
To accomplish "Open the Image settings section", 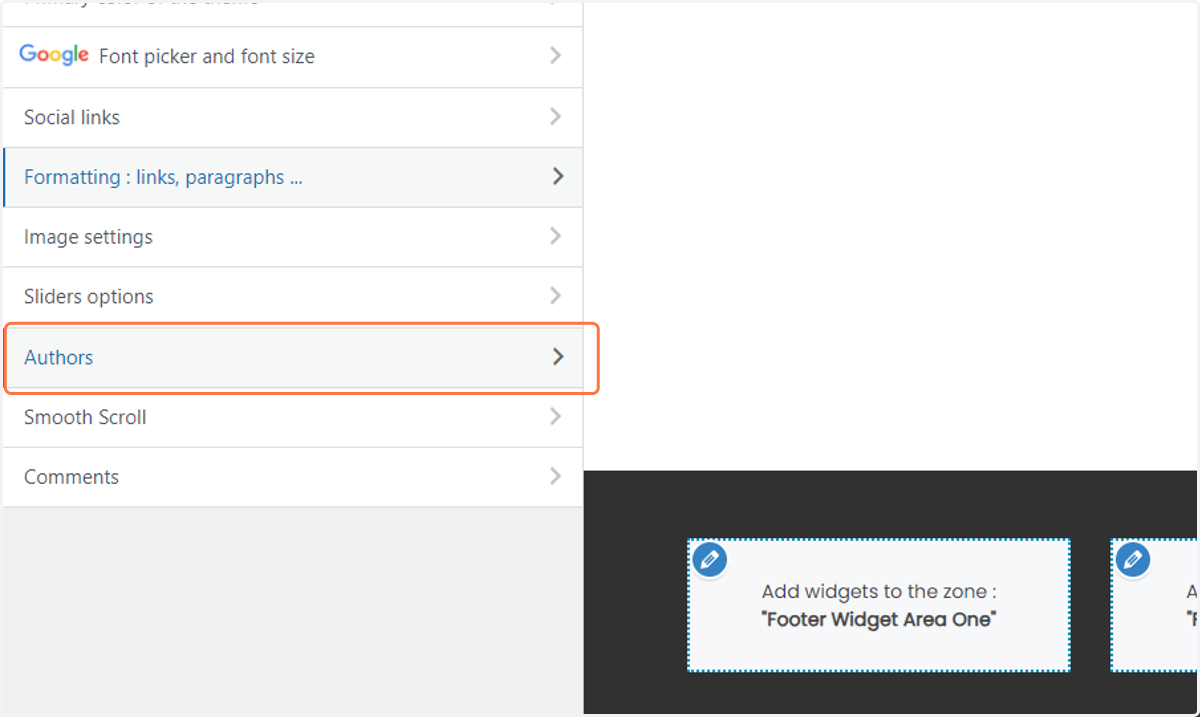I will [293, 237].
